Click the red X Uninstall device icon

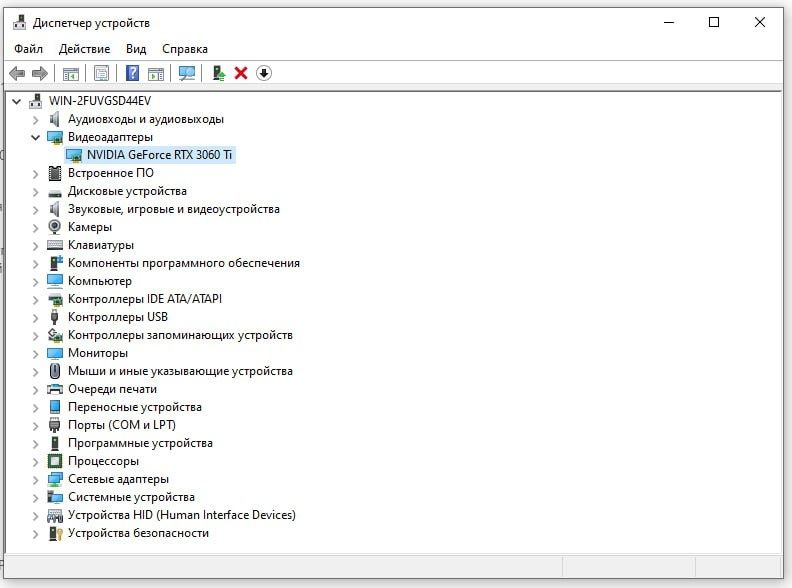coord(241,74)
